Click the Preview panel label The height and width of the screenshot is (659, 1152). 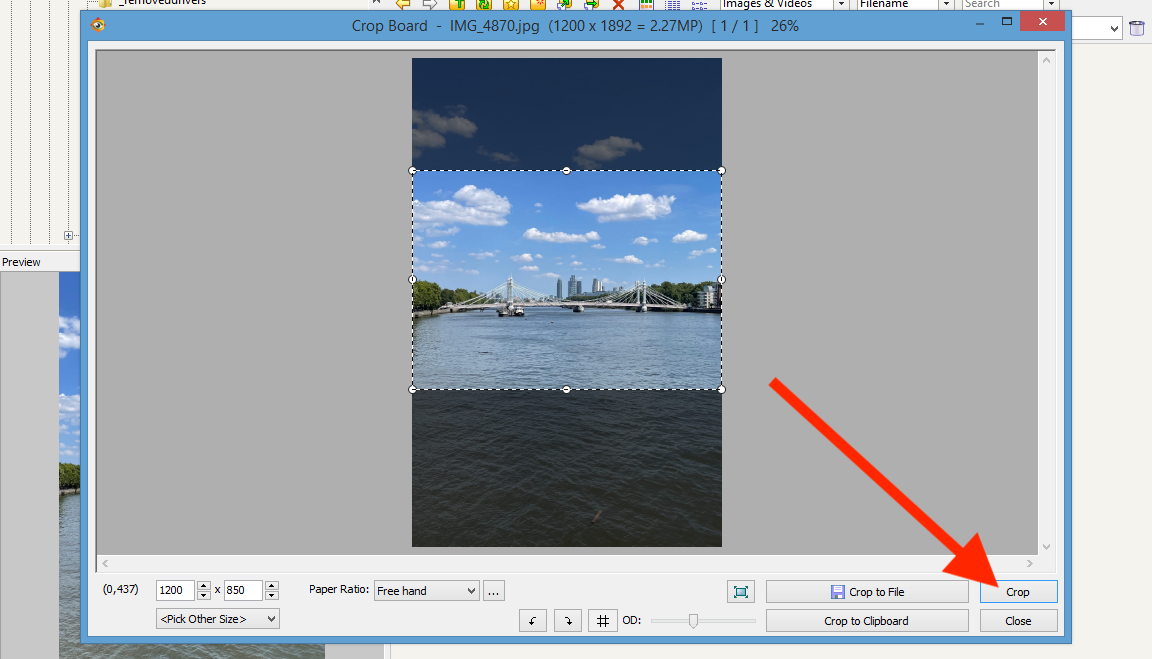coord(21,262)
